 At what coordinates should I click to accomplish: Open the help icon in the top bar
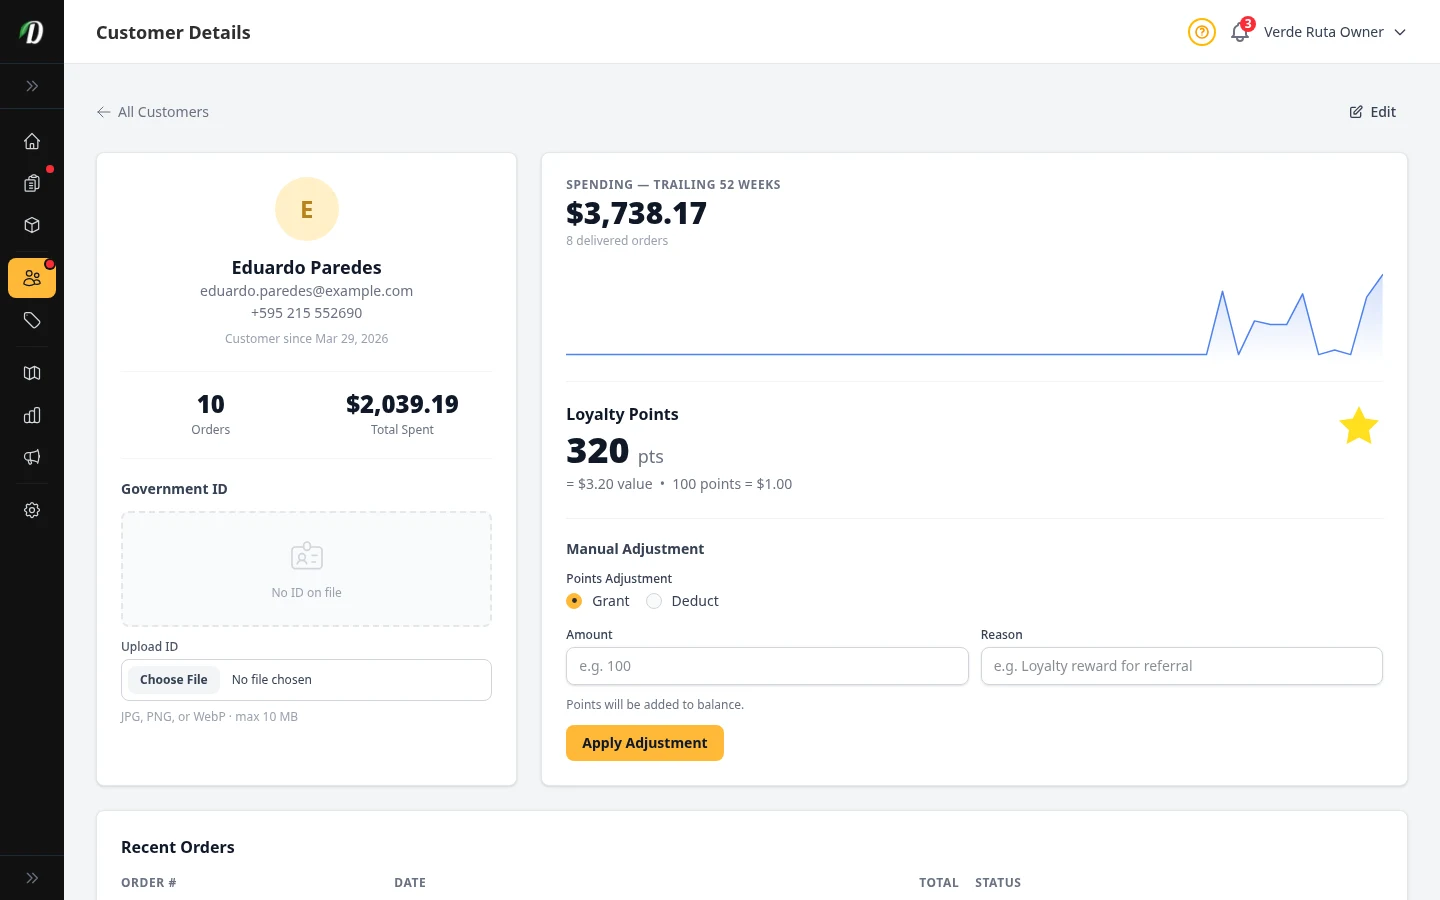click(1201, 32)
